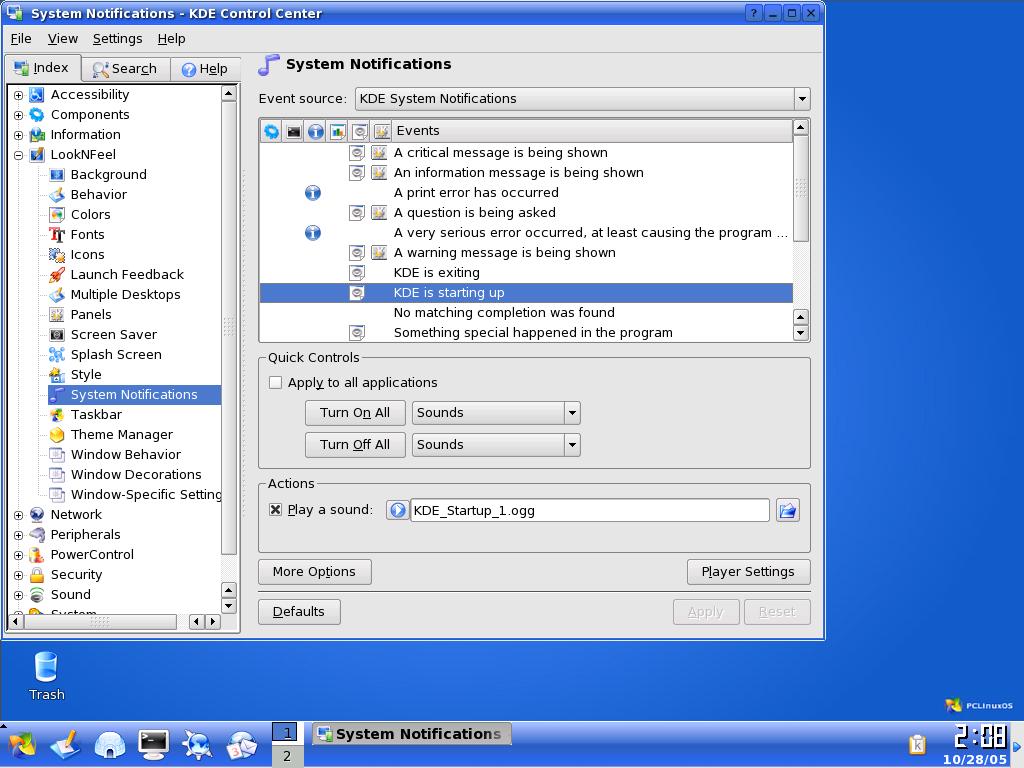
Task: Click the Turn On All button
Action: (x=355, y=413)
